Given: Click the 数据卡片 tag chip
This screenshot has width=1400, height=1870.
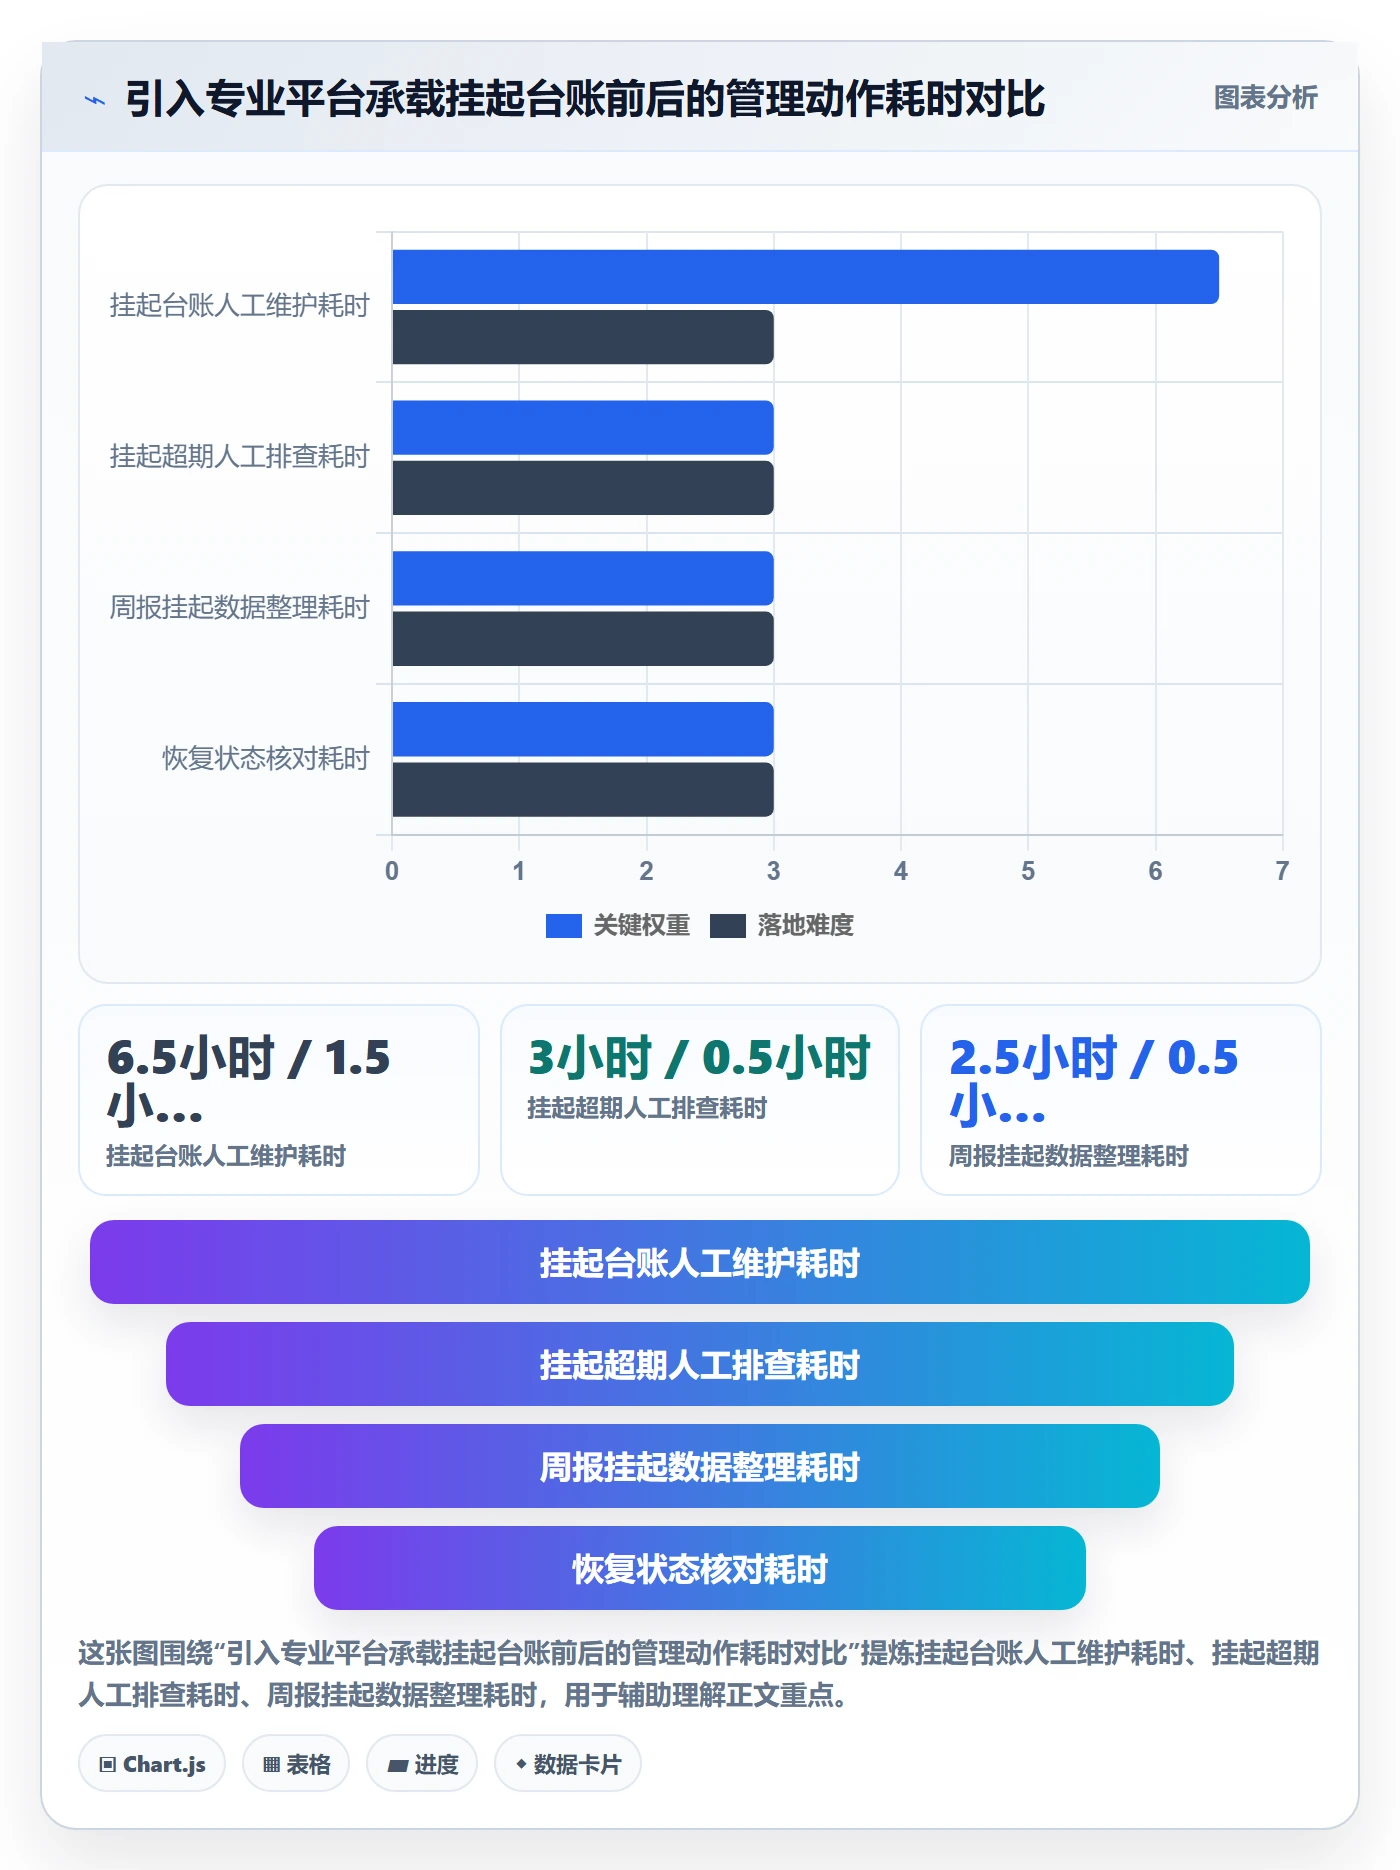Looking at the screenshot, I should pyautogui.click(x=568, y=1764).
